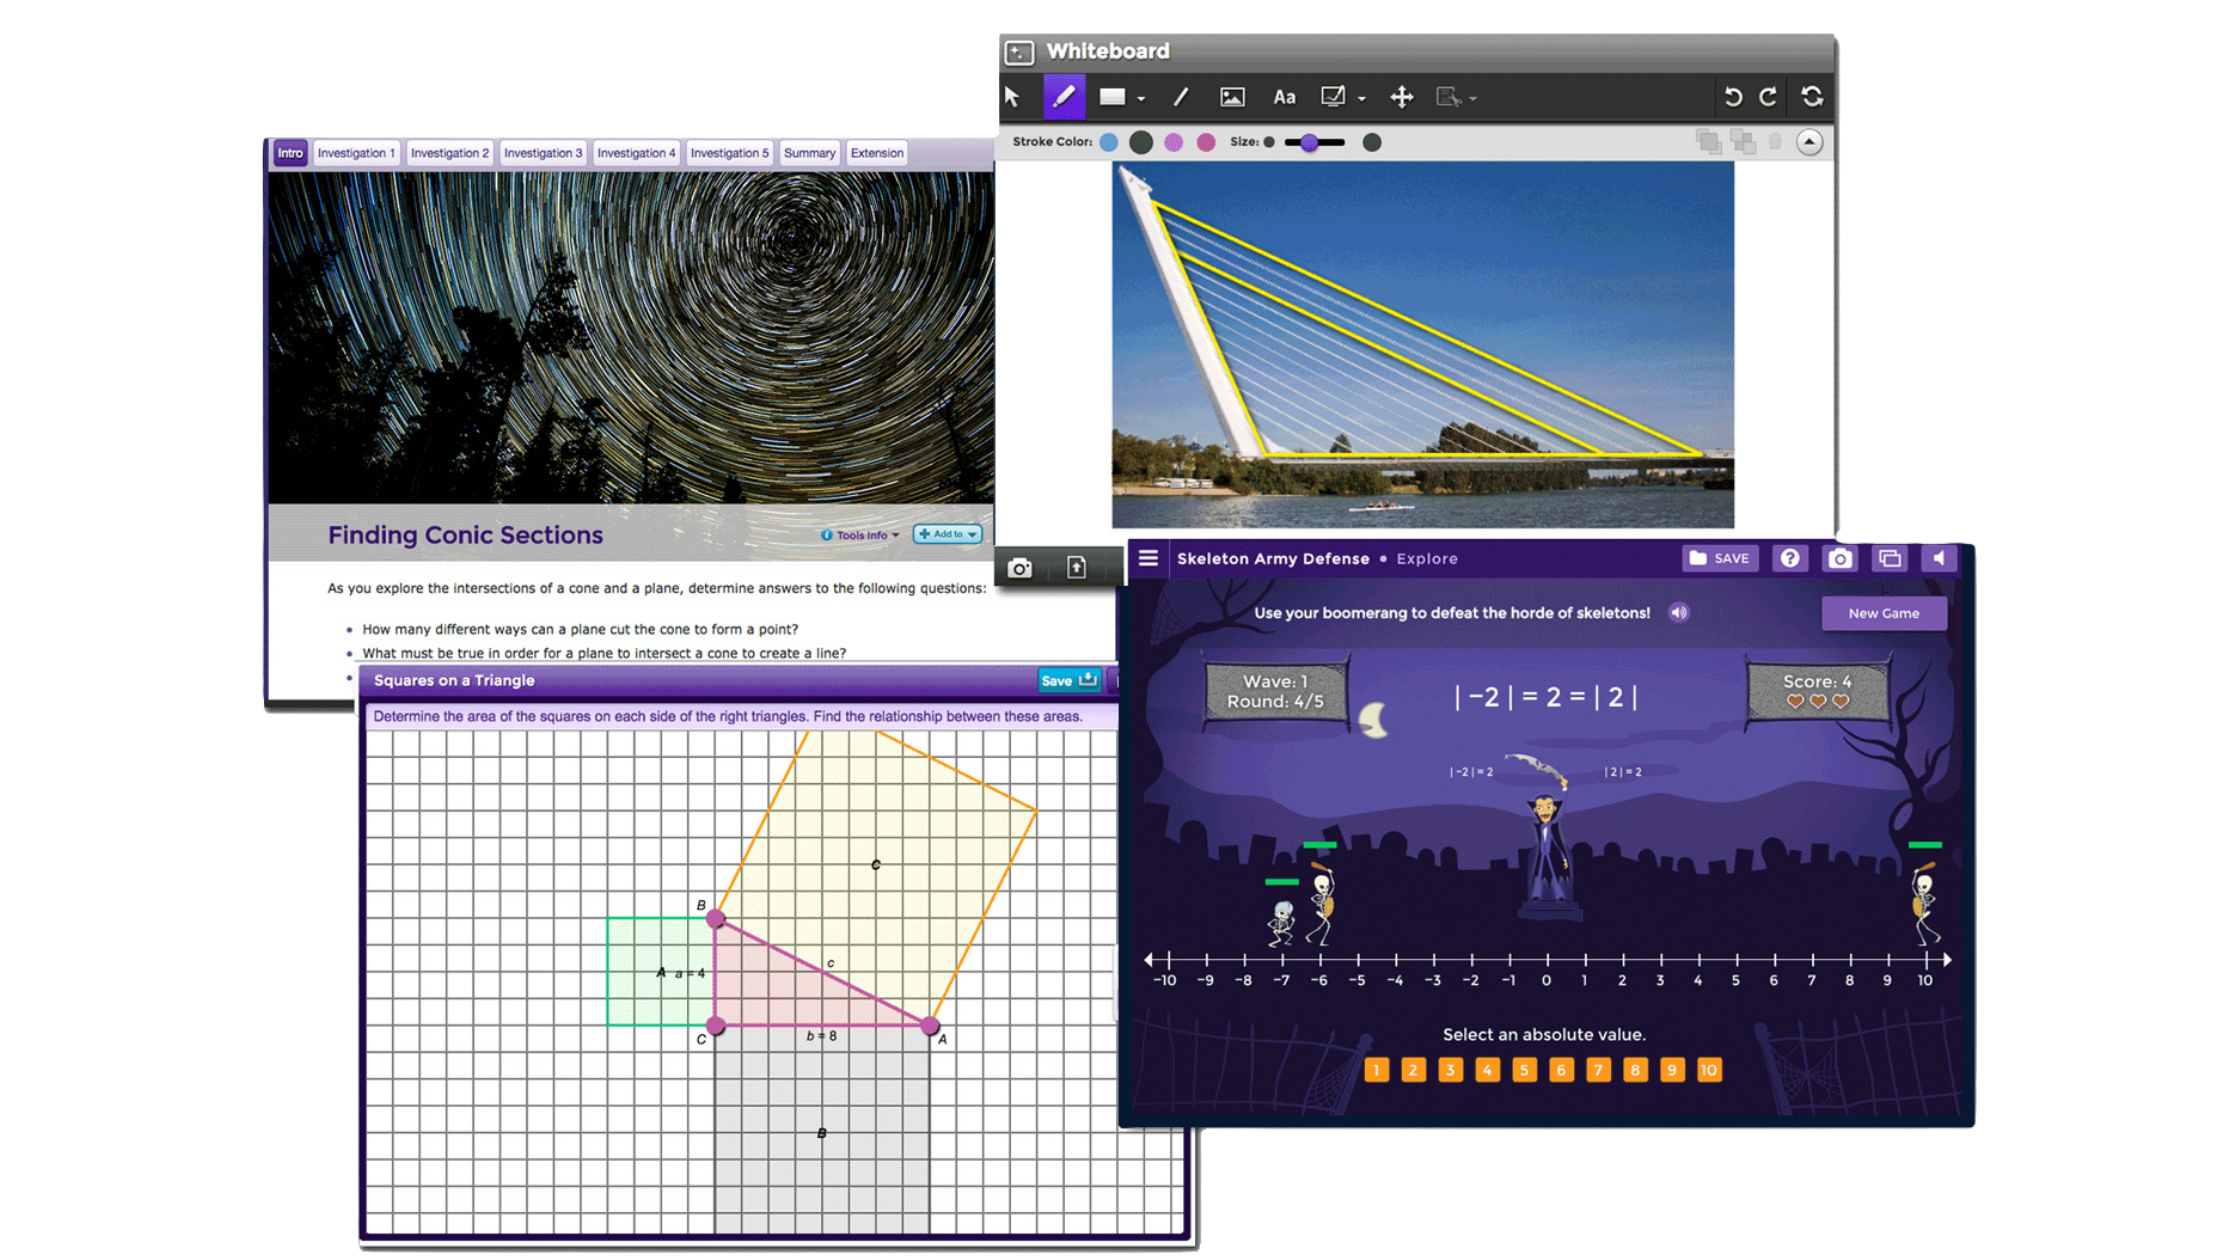Image resolution: width=2240 pixels, height=1260 pixels.
Task: Select the pencil draw tool in Whiteboard
Action: tap(1063, 97)
